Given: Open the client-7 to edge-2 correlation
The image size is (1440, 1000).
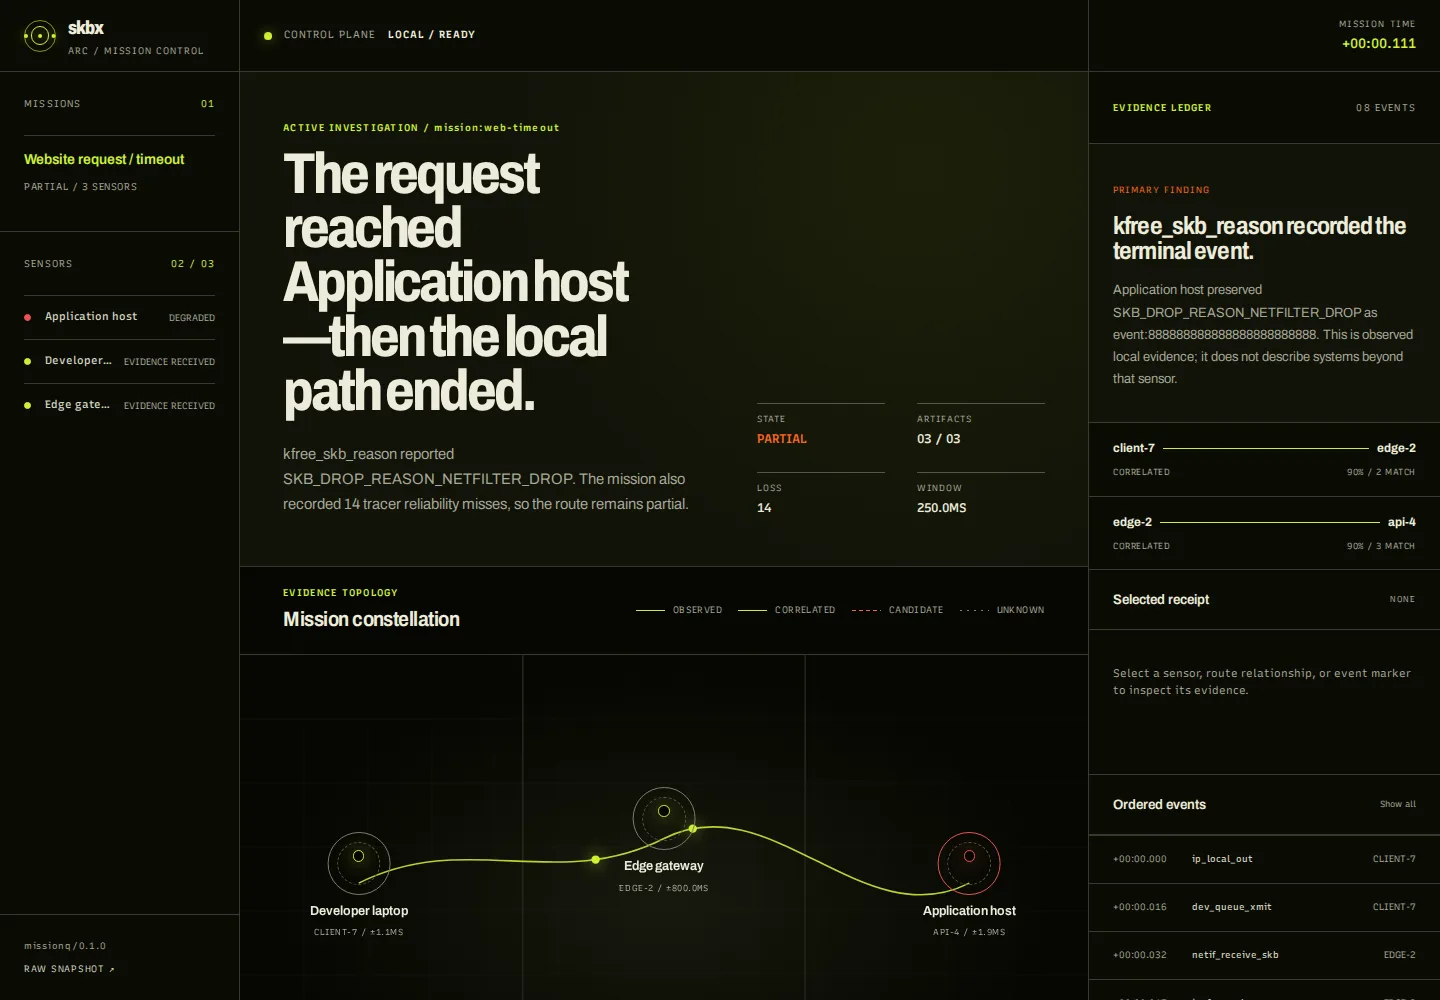Looking at the screenshot, I should pos(1264,460).
